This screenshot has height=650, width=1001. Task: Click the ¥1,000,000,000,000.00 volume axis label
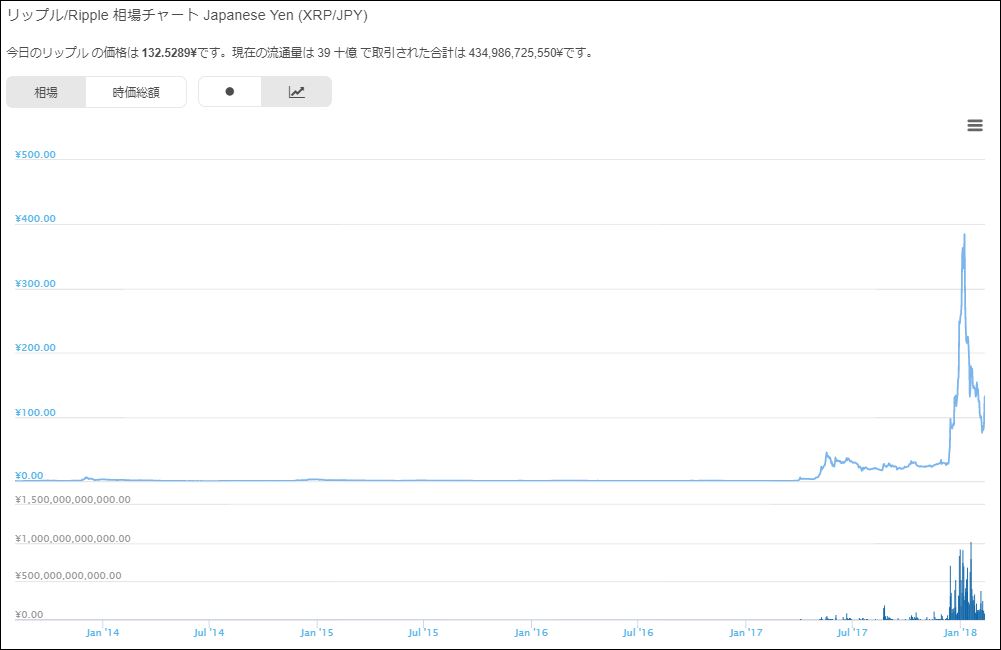click(73, 538)
